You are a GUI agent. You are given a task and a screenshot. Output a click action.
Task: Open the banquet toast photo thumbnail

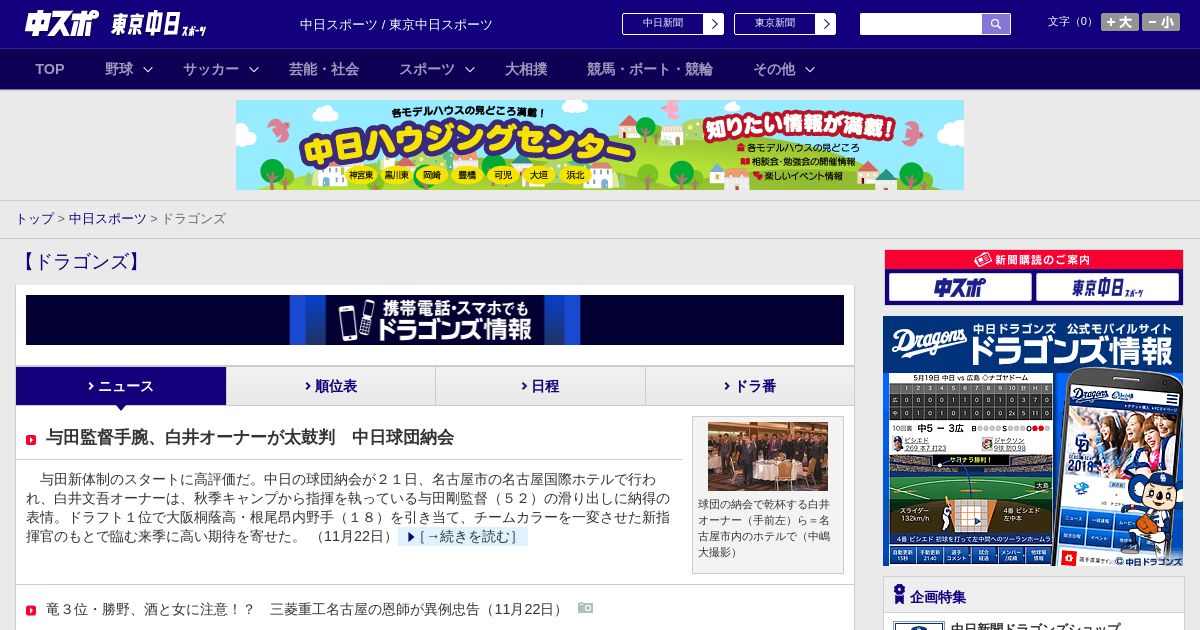pos(768,456)
